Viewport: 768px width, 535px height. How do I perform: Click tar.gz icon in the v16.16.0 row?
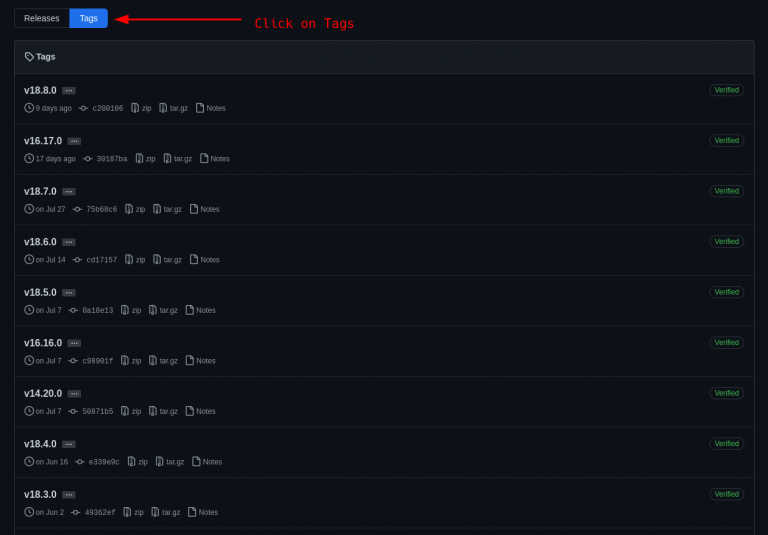coord(153,360)
